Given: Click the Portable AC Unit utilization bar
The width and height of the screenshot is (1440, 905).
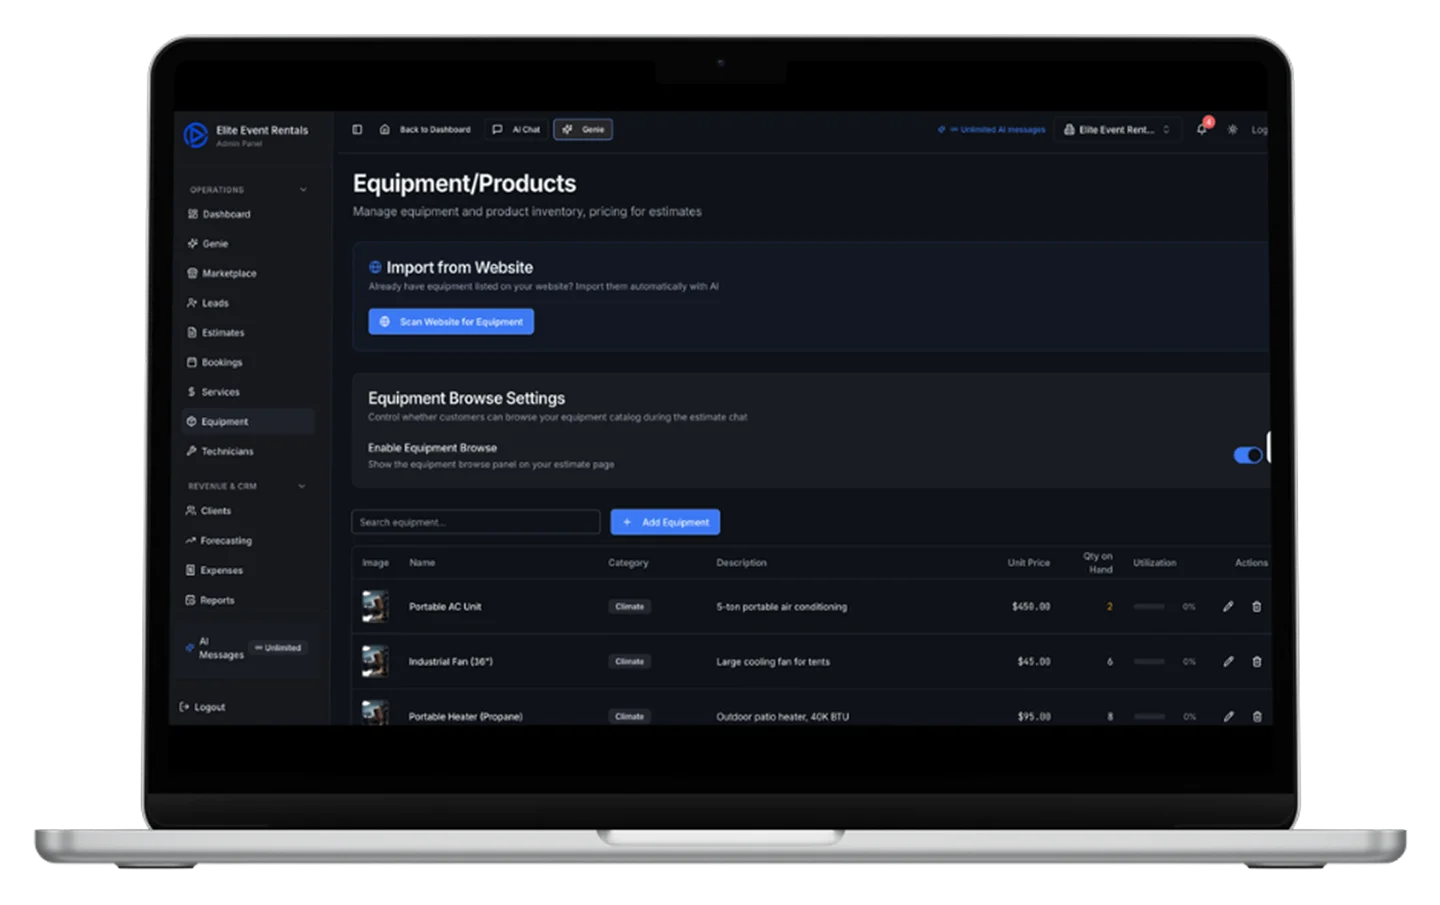Looking at the screenshot, I should pyautogui.click(x=1149, y=606).
